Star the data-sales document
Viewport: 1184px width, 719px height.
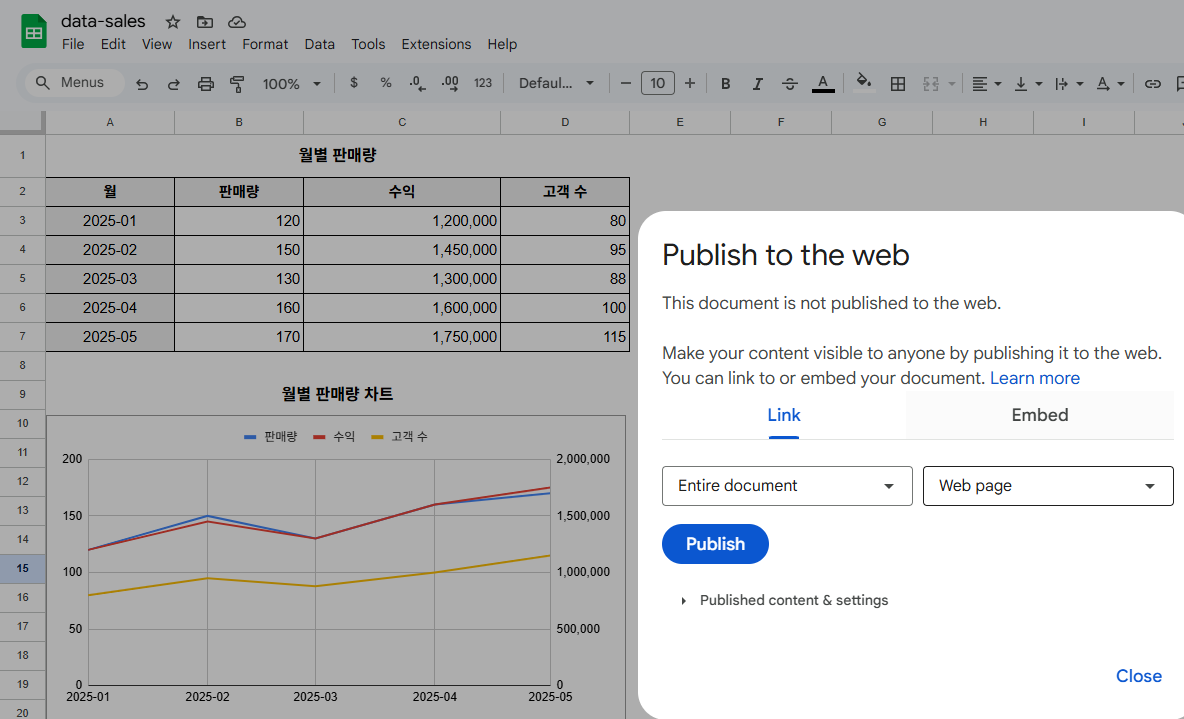click(x=173, y=22)
